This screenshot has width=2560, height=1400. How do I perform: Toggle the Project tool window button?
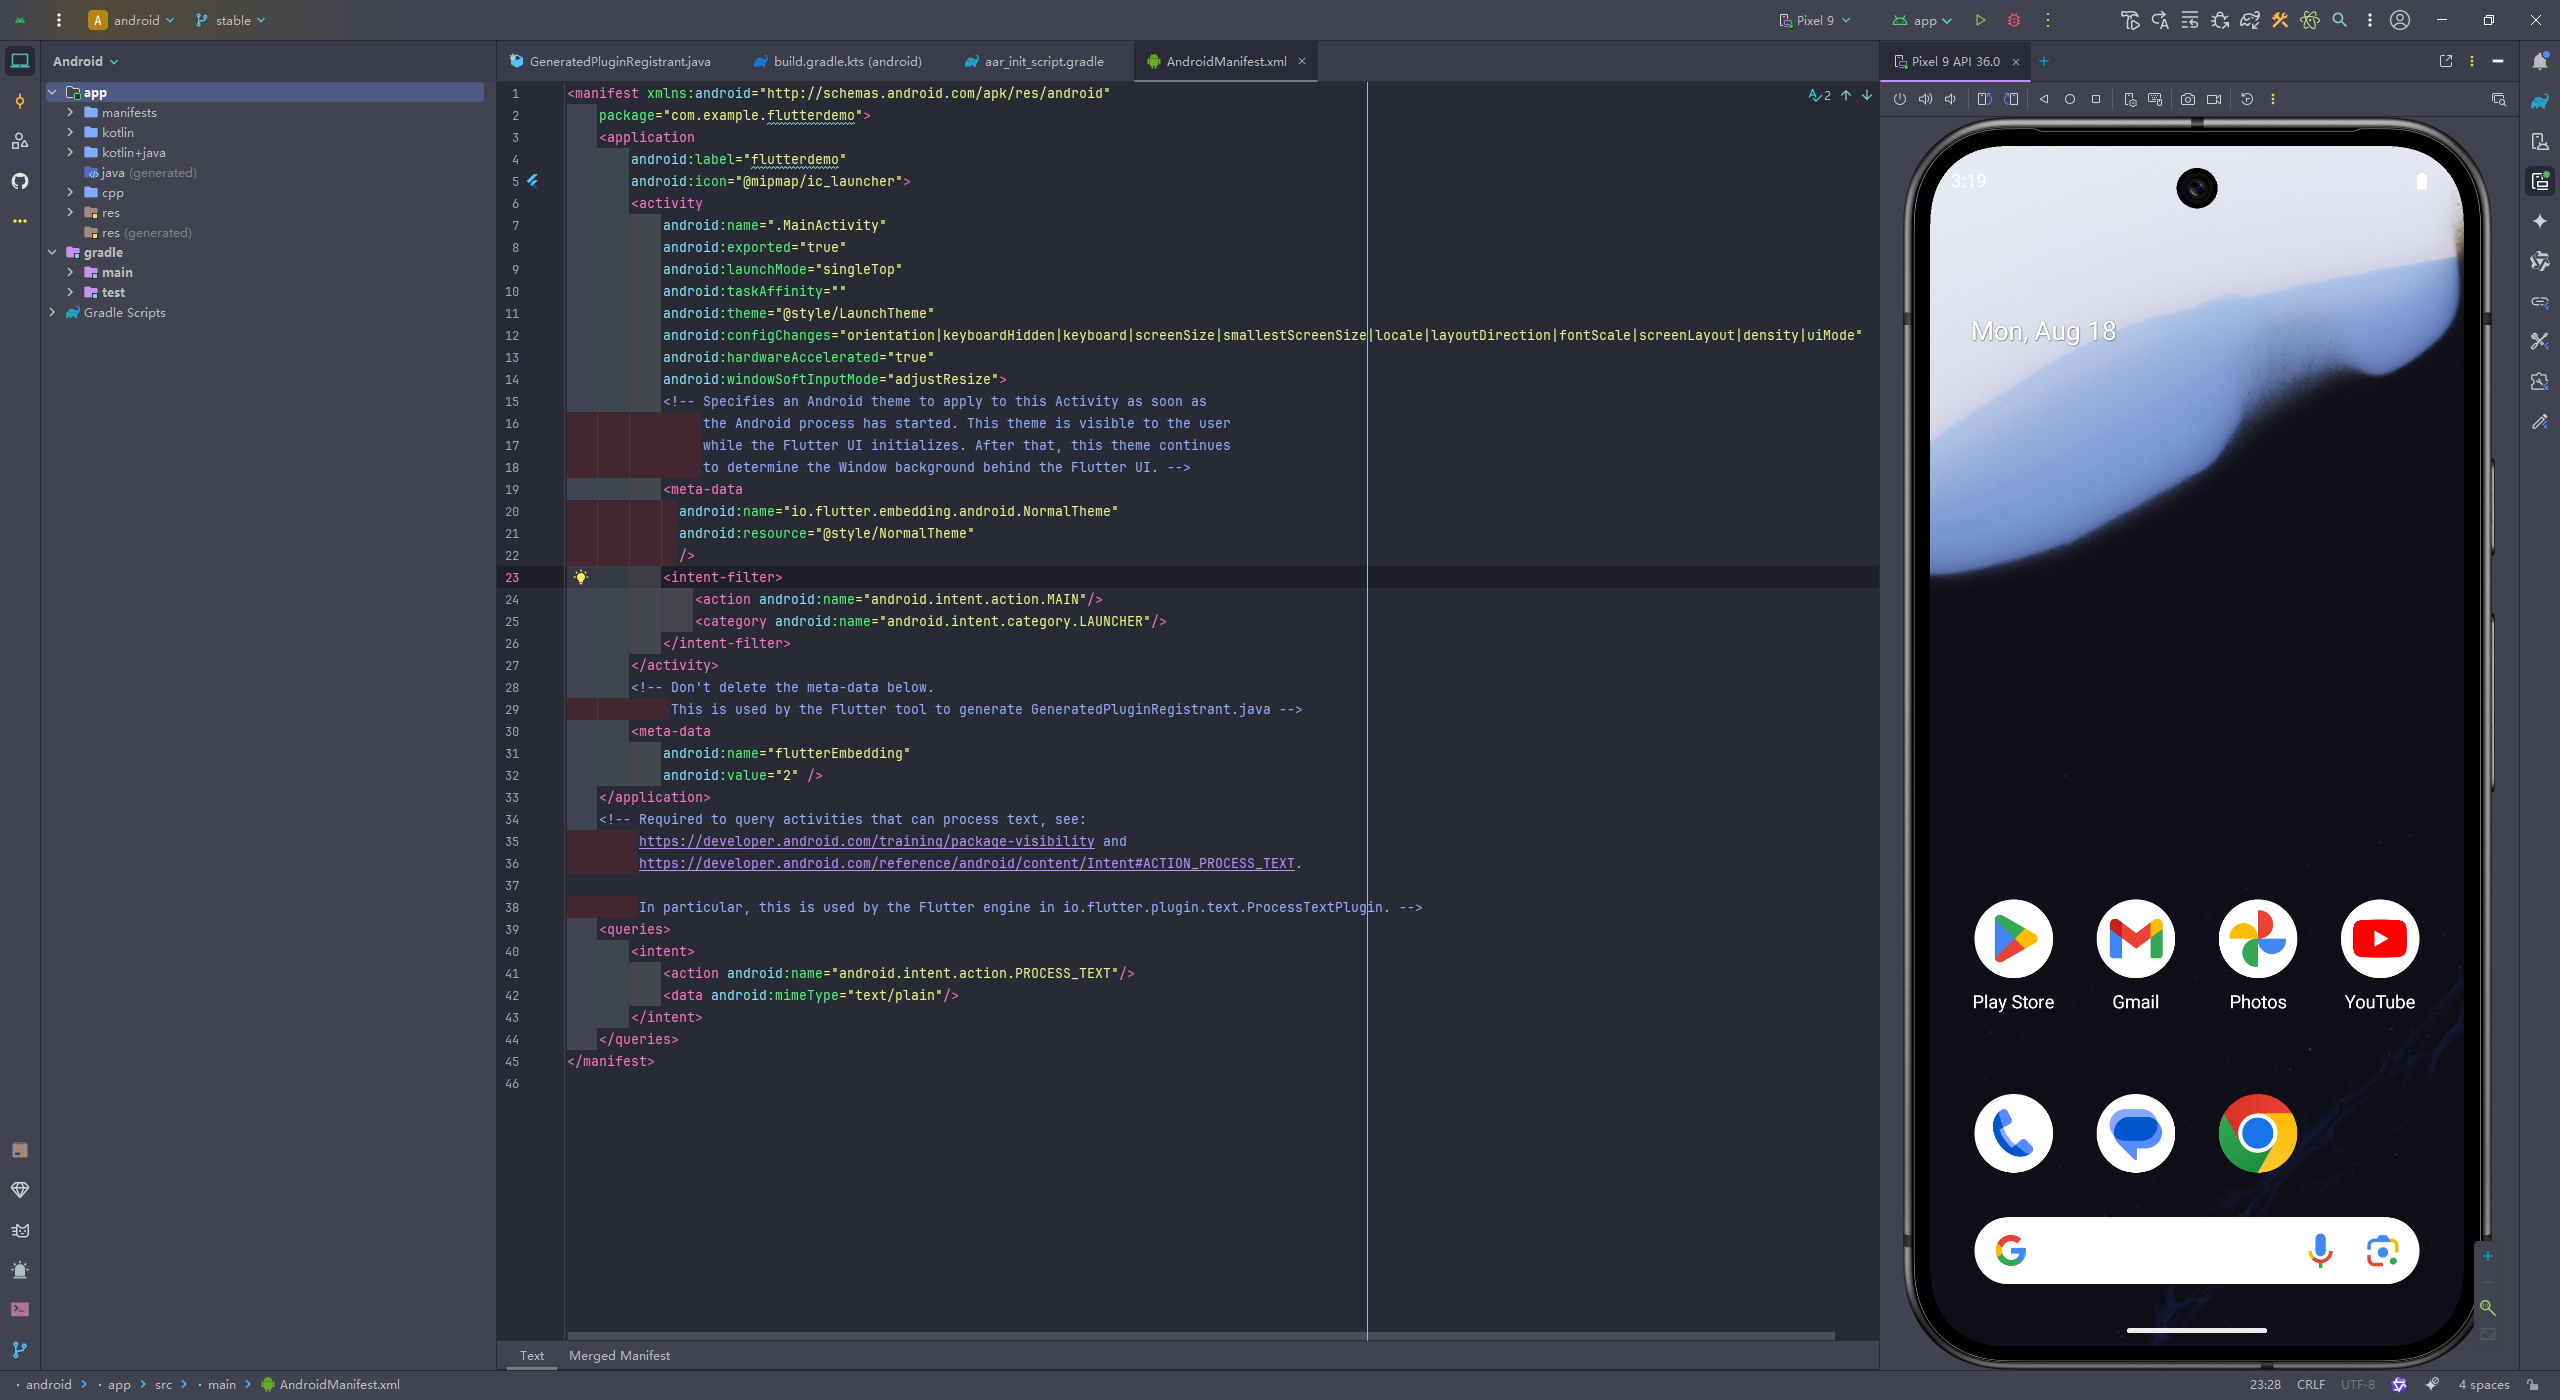pos(20,61)
